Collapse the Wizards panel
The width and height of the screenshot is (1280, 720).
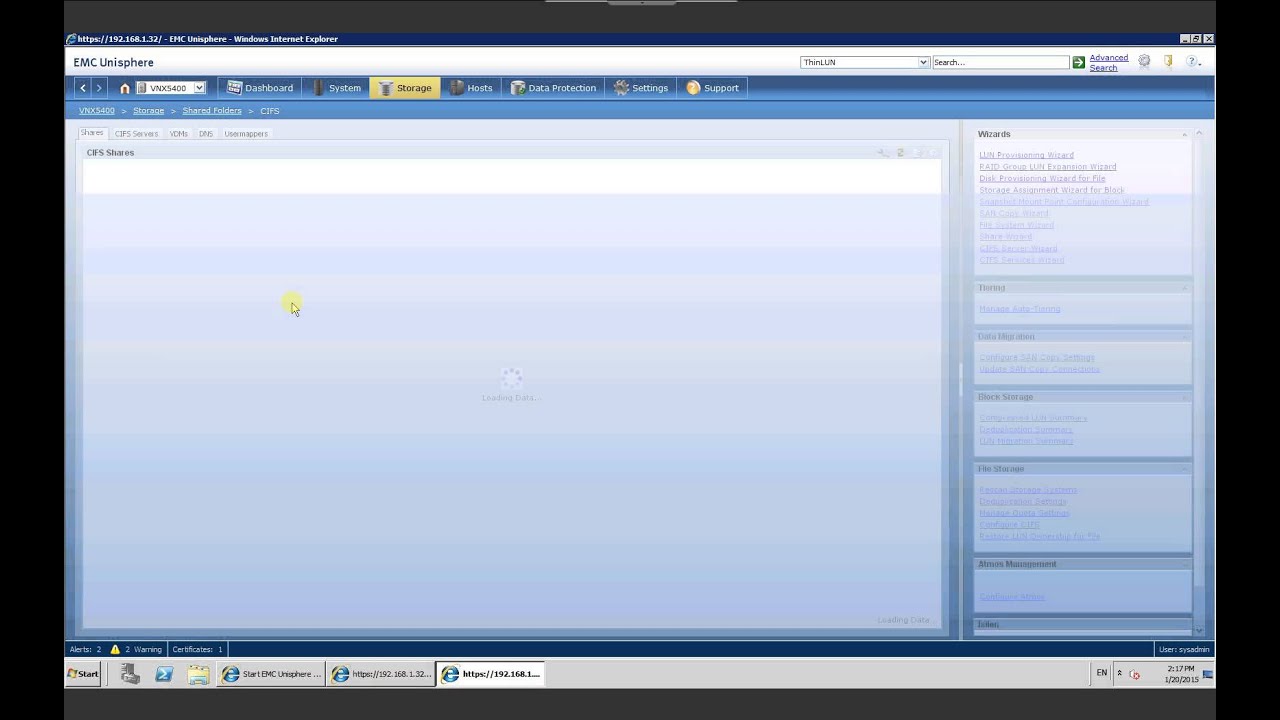(x=1185, y=134)
